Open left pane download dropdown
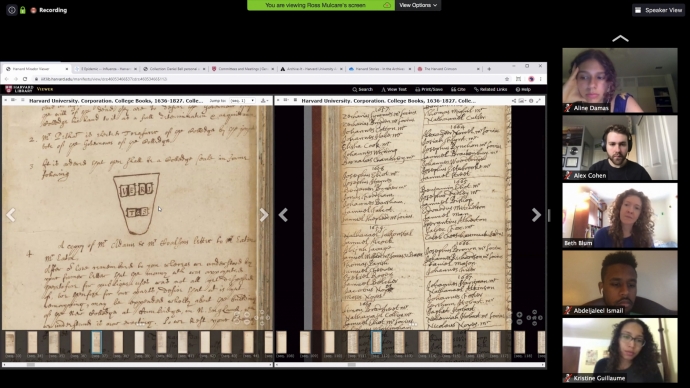This screenshot has height=388, width=690. [x=264, y=101]
